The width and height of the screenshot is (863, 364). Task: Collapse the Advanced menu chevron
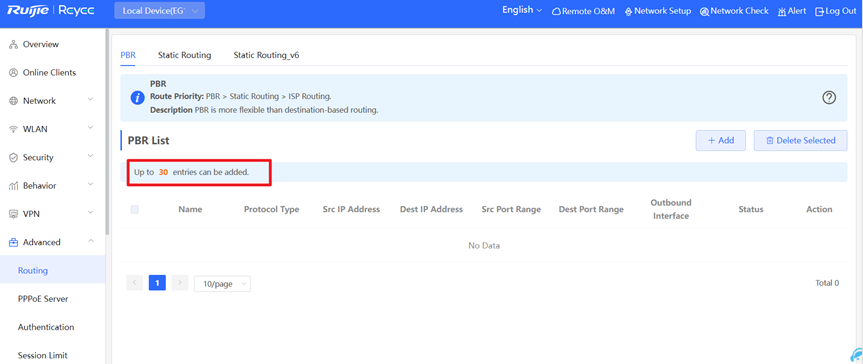coord(91,242)
